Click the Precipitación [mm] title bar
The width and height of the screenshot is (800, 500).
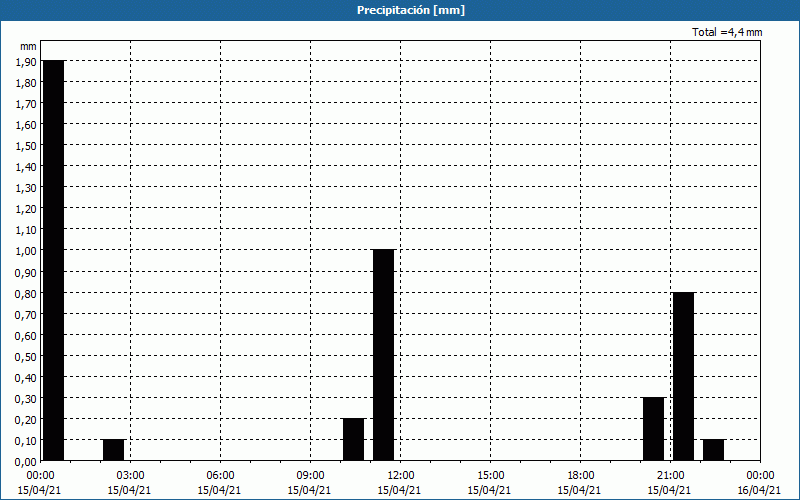400,10
